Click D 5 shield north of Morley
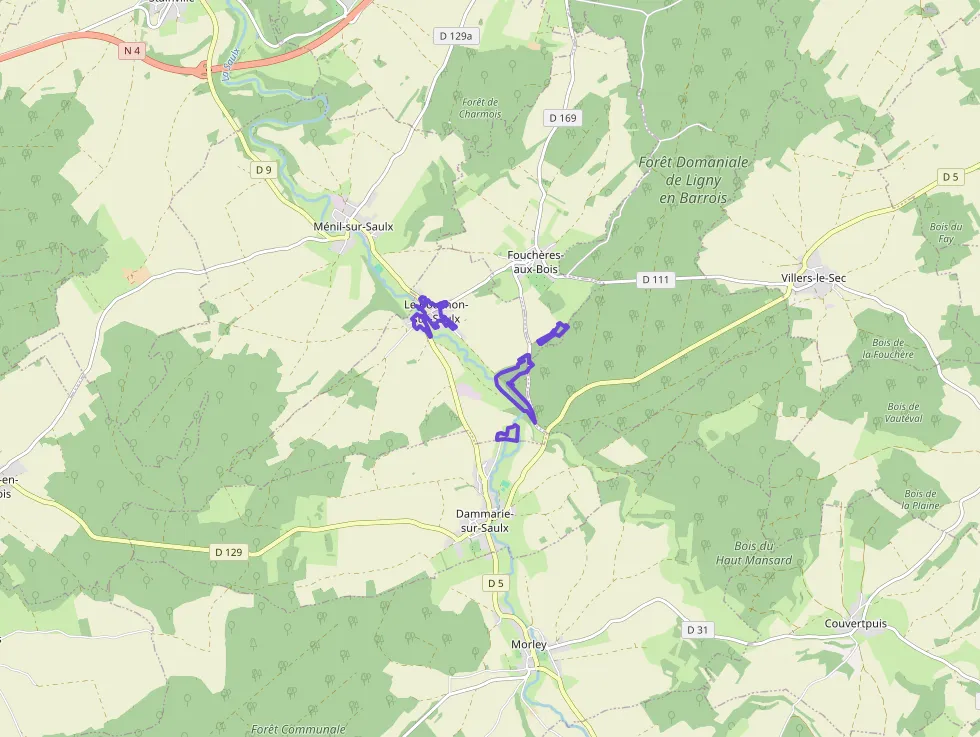 point(496,583)
